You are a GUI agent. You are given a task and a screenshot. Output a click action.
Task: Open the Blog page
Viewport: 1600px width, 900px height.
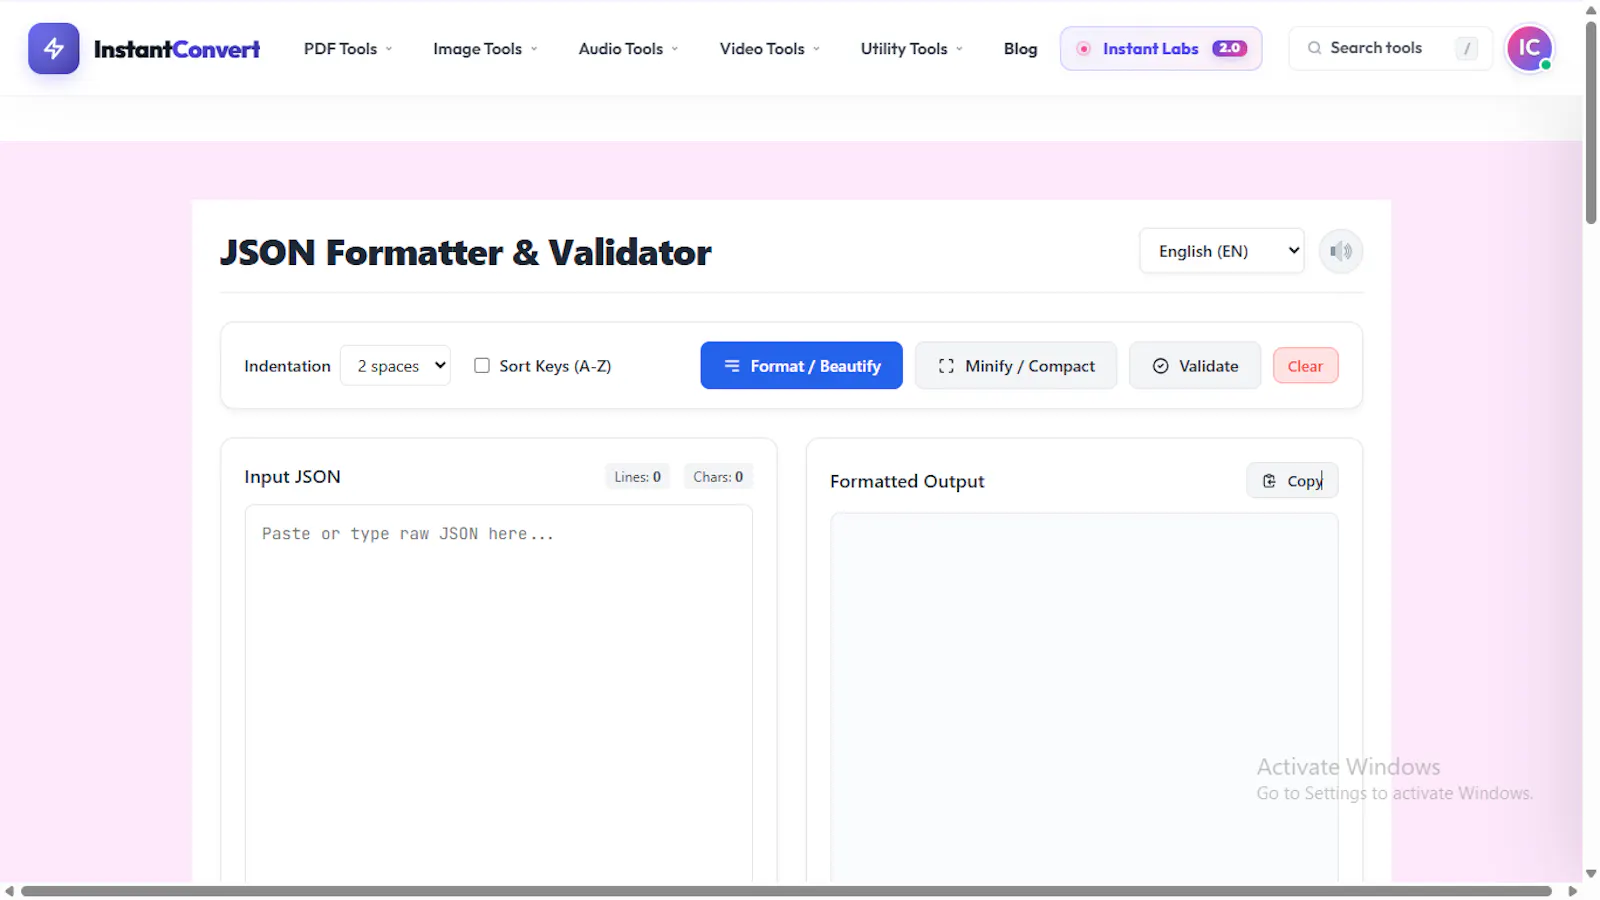[1020, 49]
